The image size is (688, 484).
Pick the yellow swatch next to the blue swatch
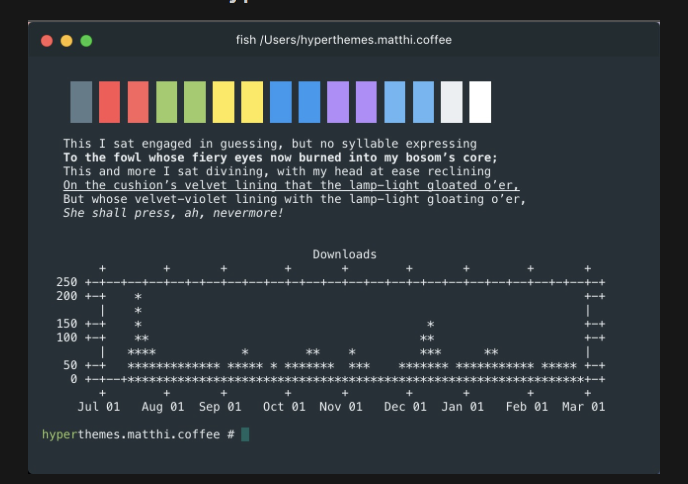coord(252,102)
